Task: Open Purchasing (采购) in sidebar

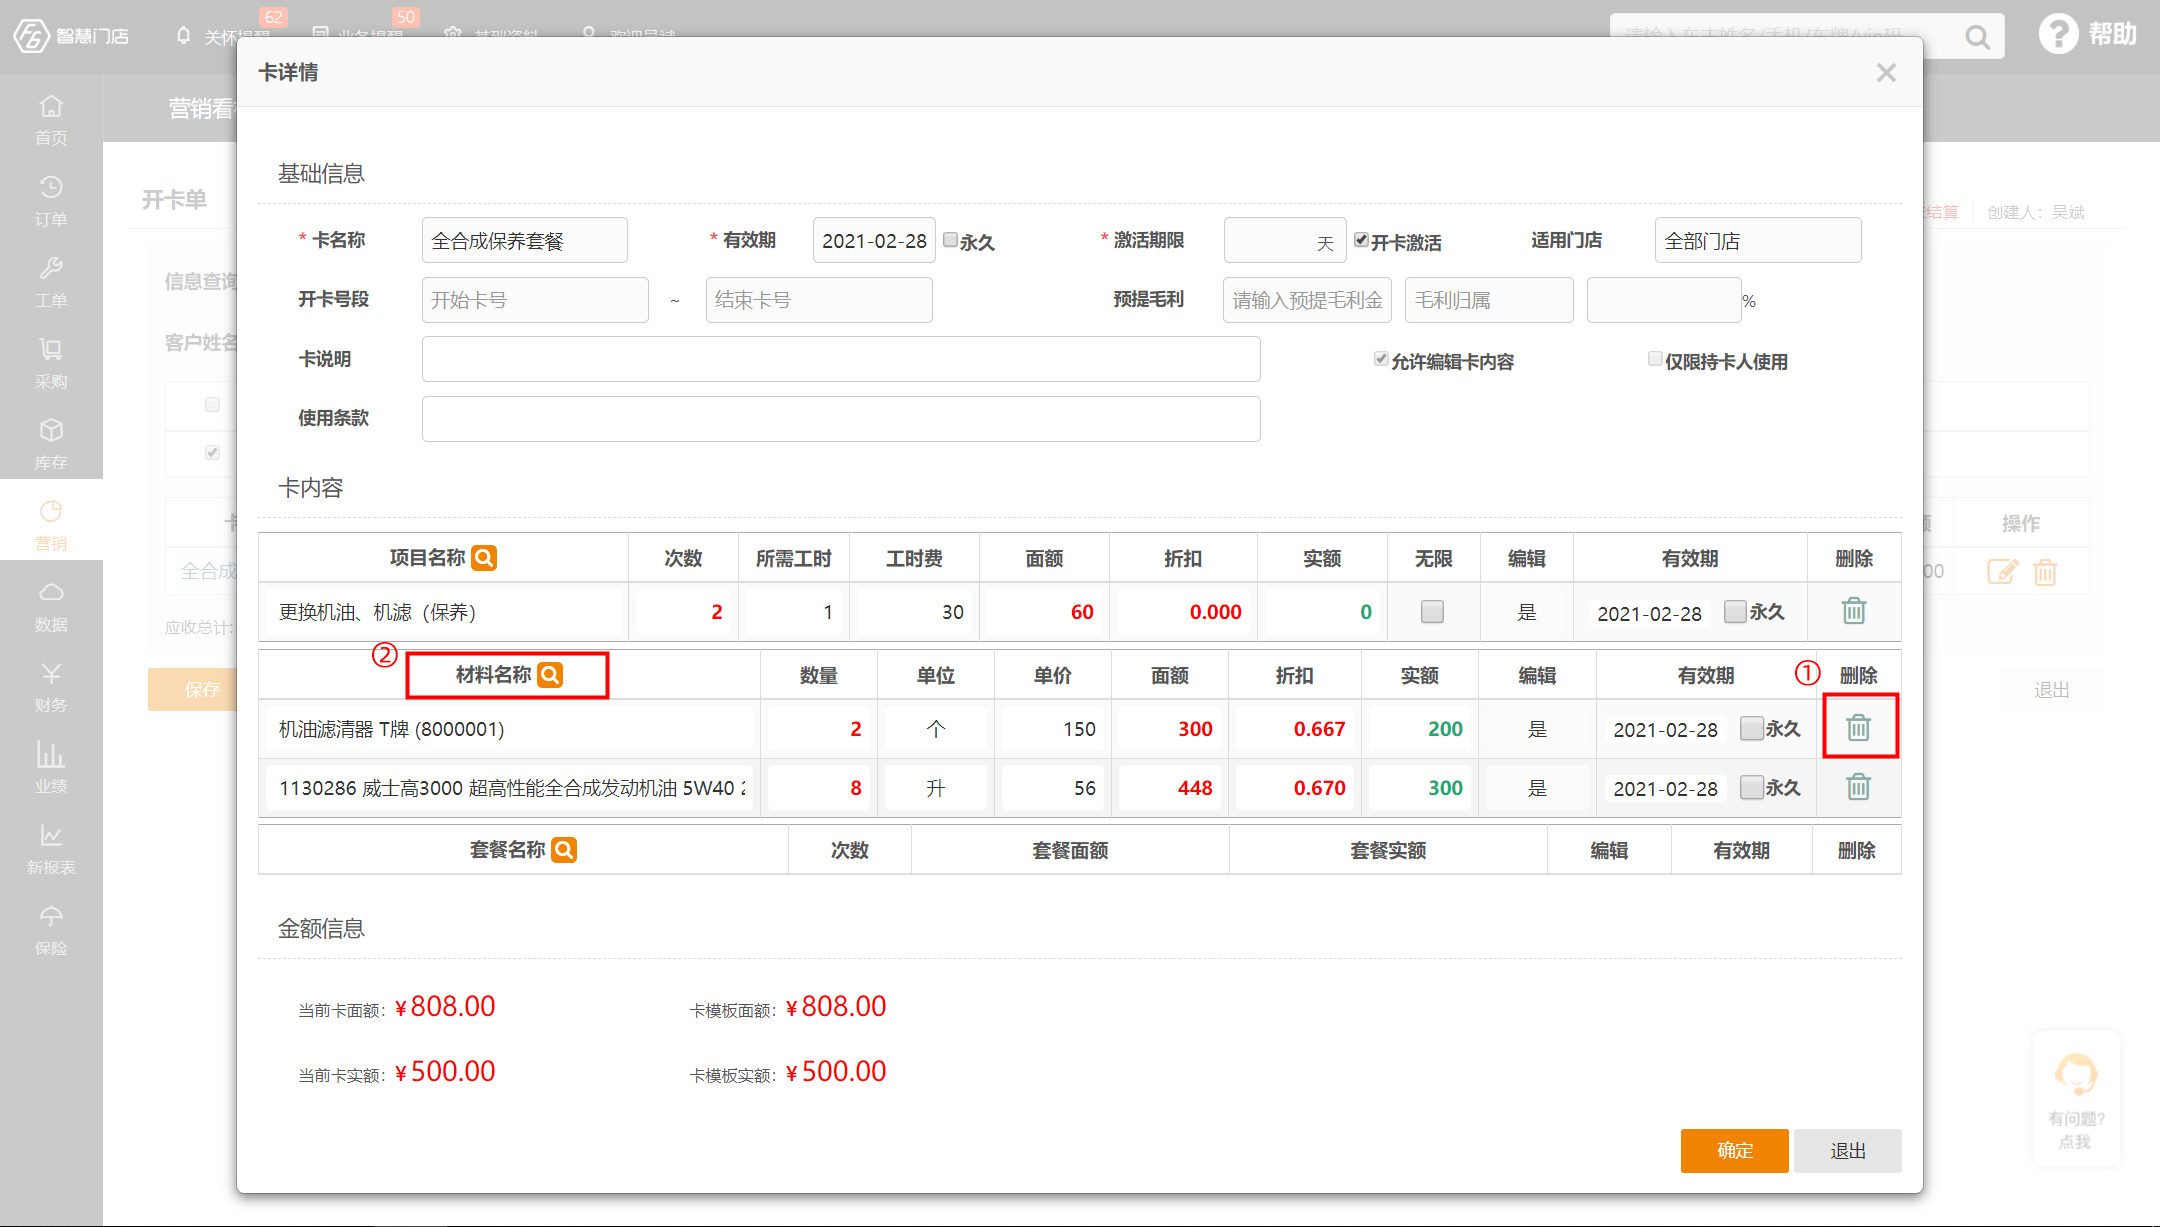Action: coord(51,362)
